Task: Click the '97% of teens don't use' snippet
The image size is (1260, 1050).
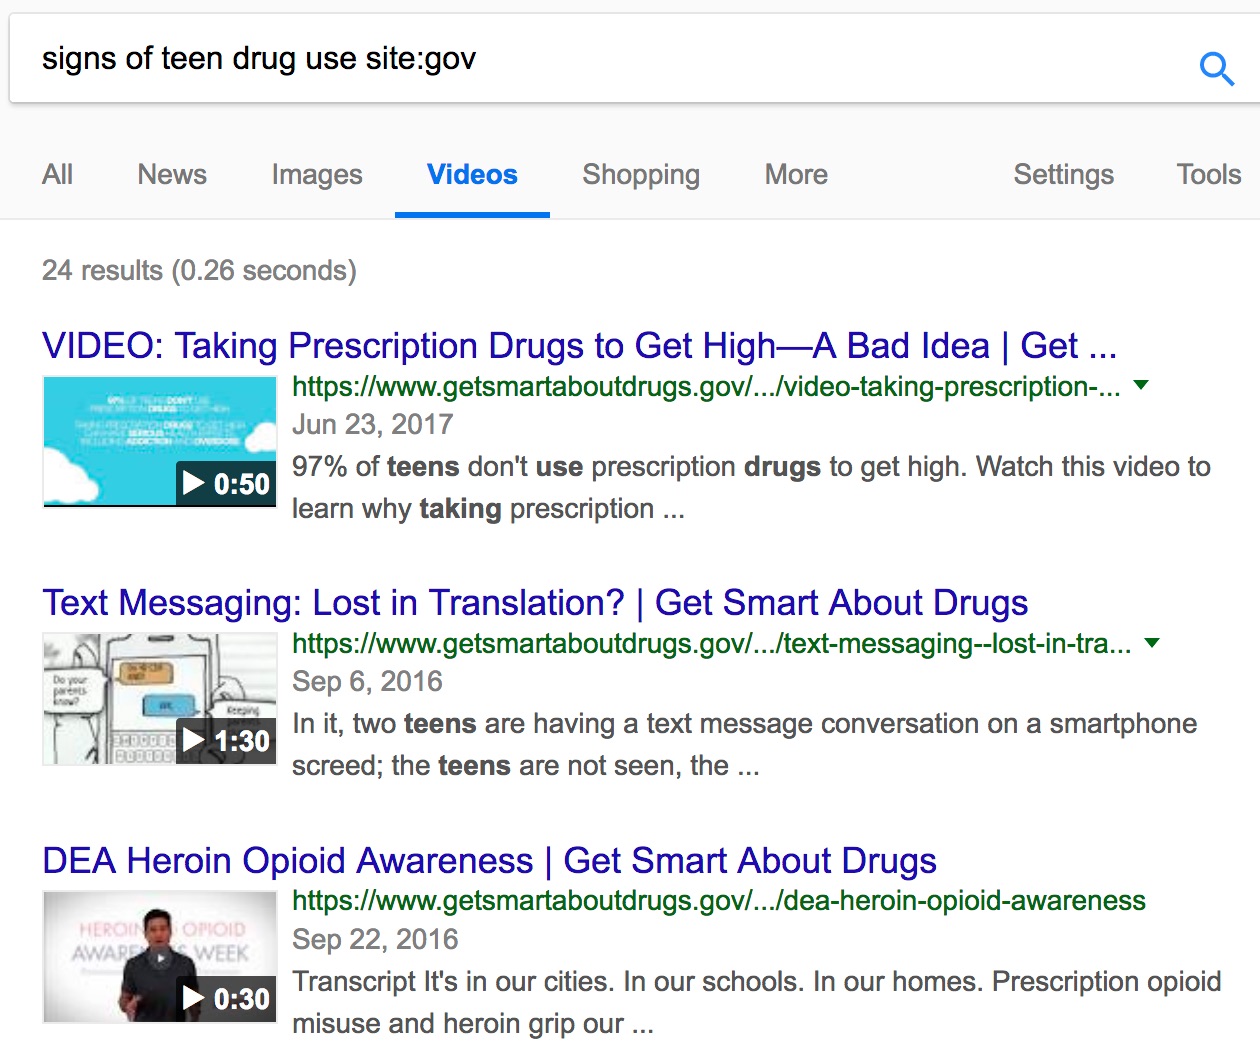Action: coord(751,487)
